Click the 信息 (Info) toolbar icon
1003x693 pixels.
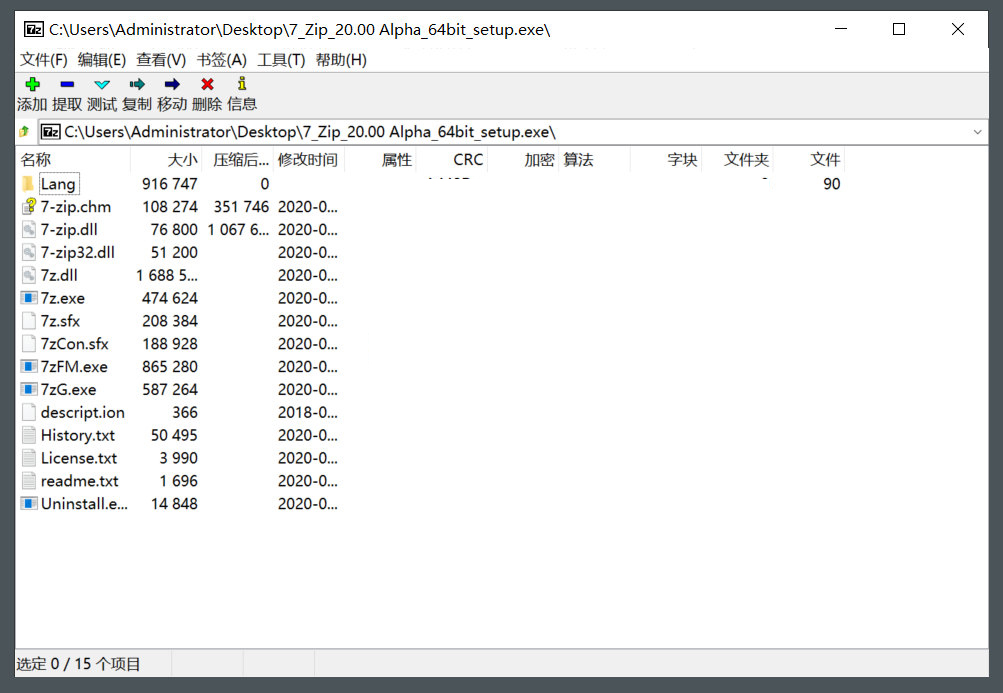pyautogui.click(x=241, y=85)
